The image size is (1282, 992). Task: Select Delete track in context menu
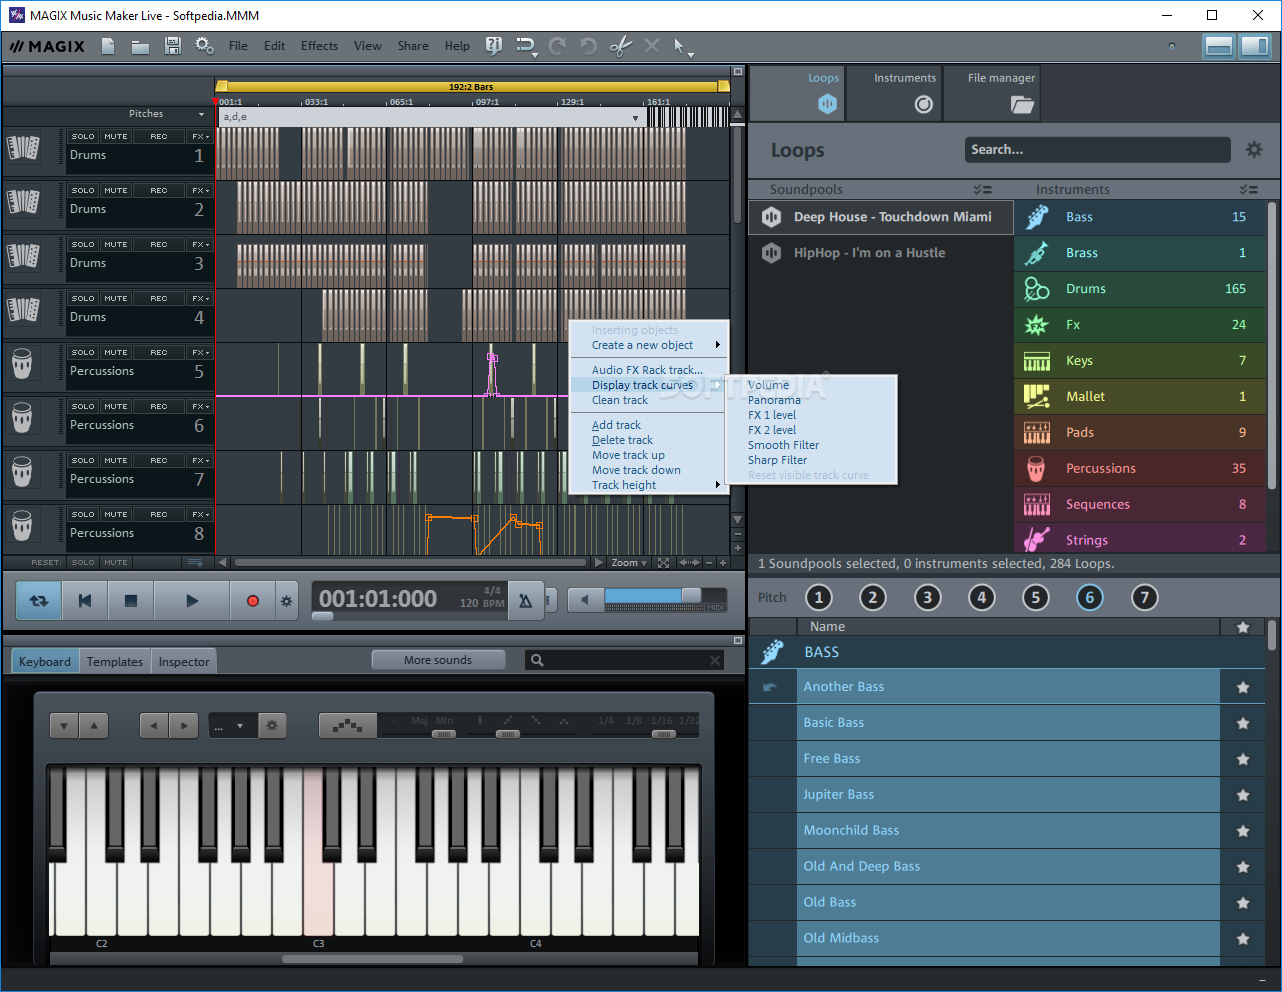[622, 440]
